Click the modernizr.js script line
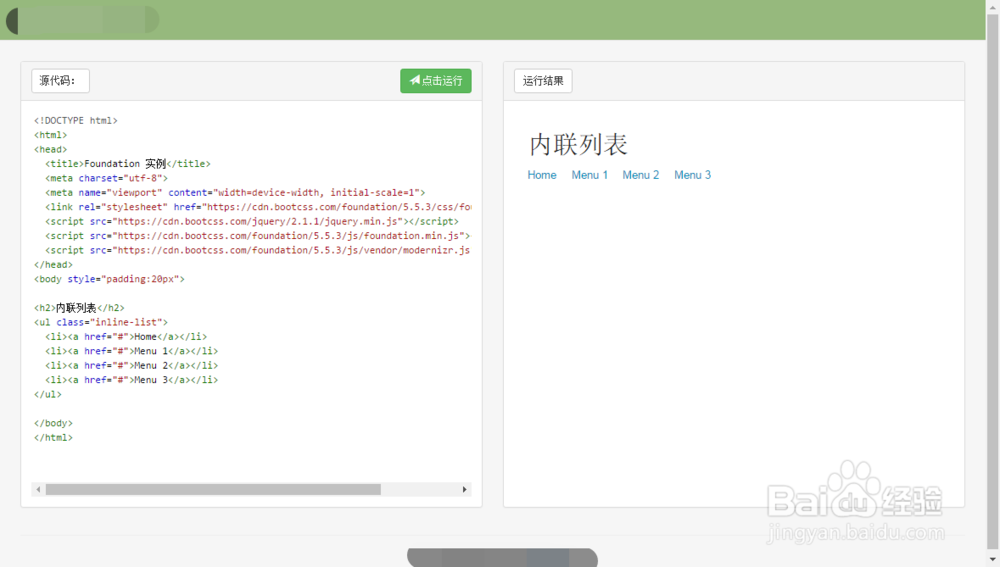 click(258, 250)
